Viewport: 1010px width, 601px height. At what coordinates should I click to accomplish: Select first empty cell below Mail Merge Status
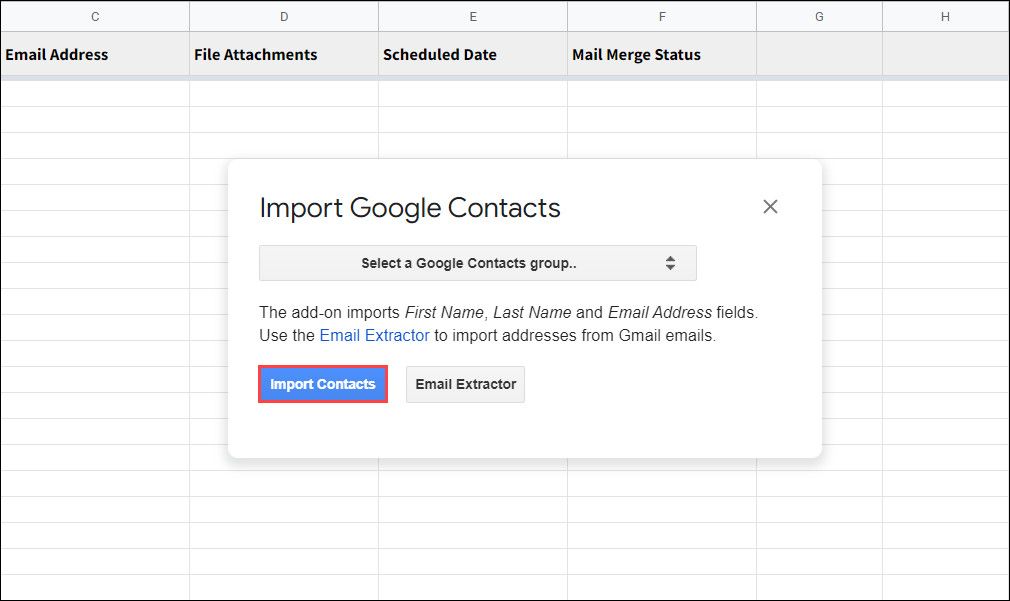[x=662, y=94]
